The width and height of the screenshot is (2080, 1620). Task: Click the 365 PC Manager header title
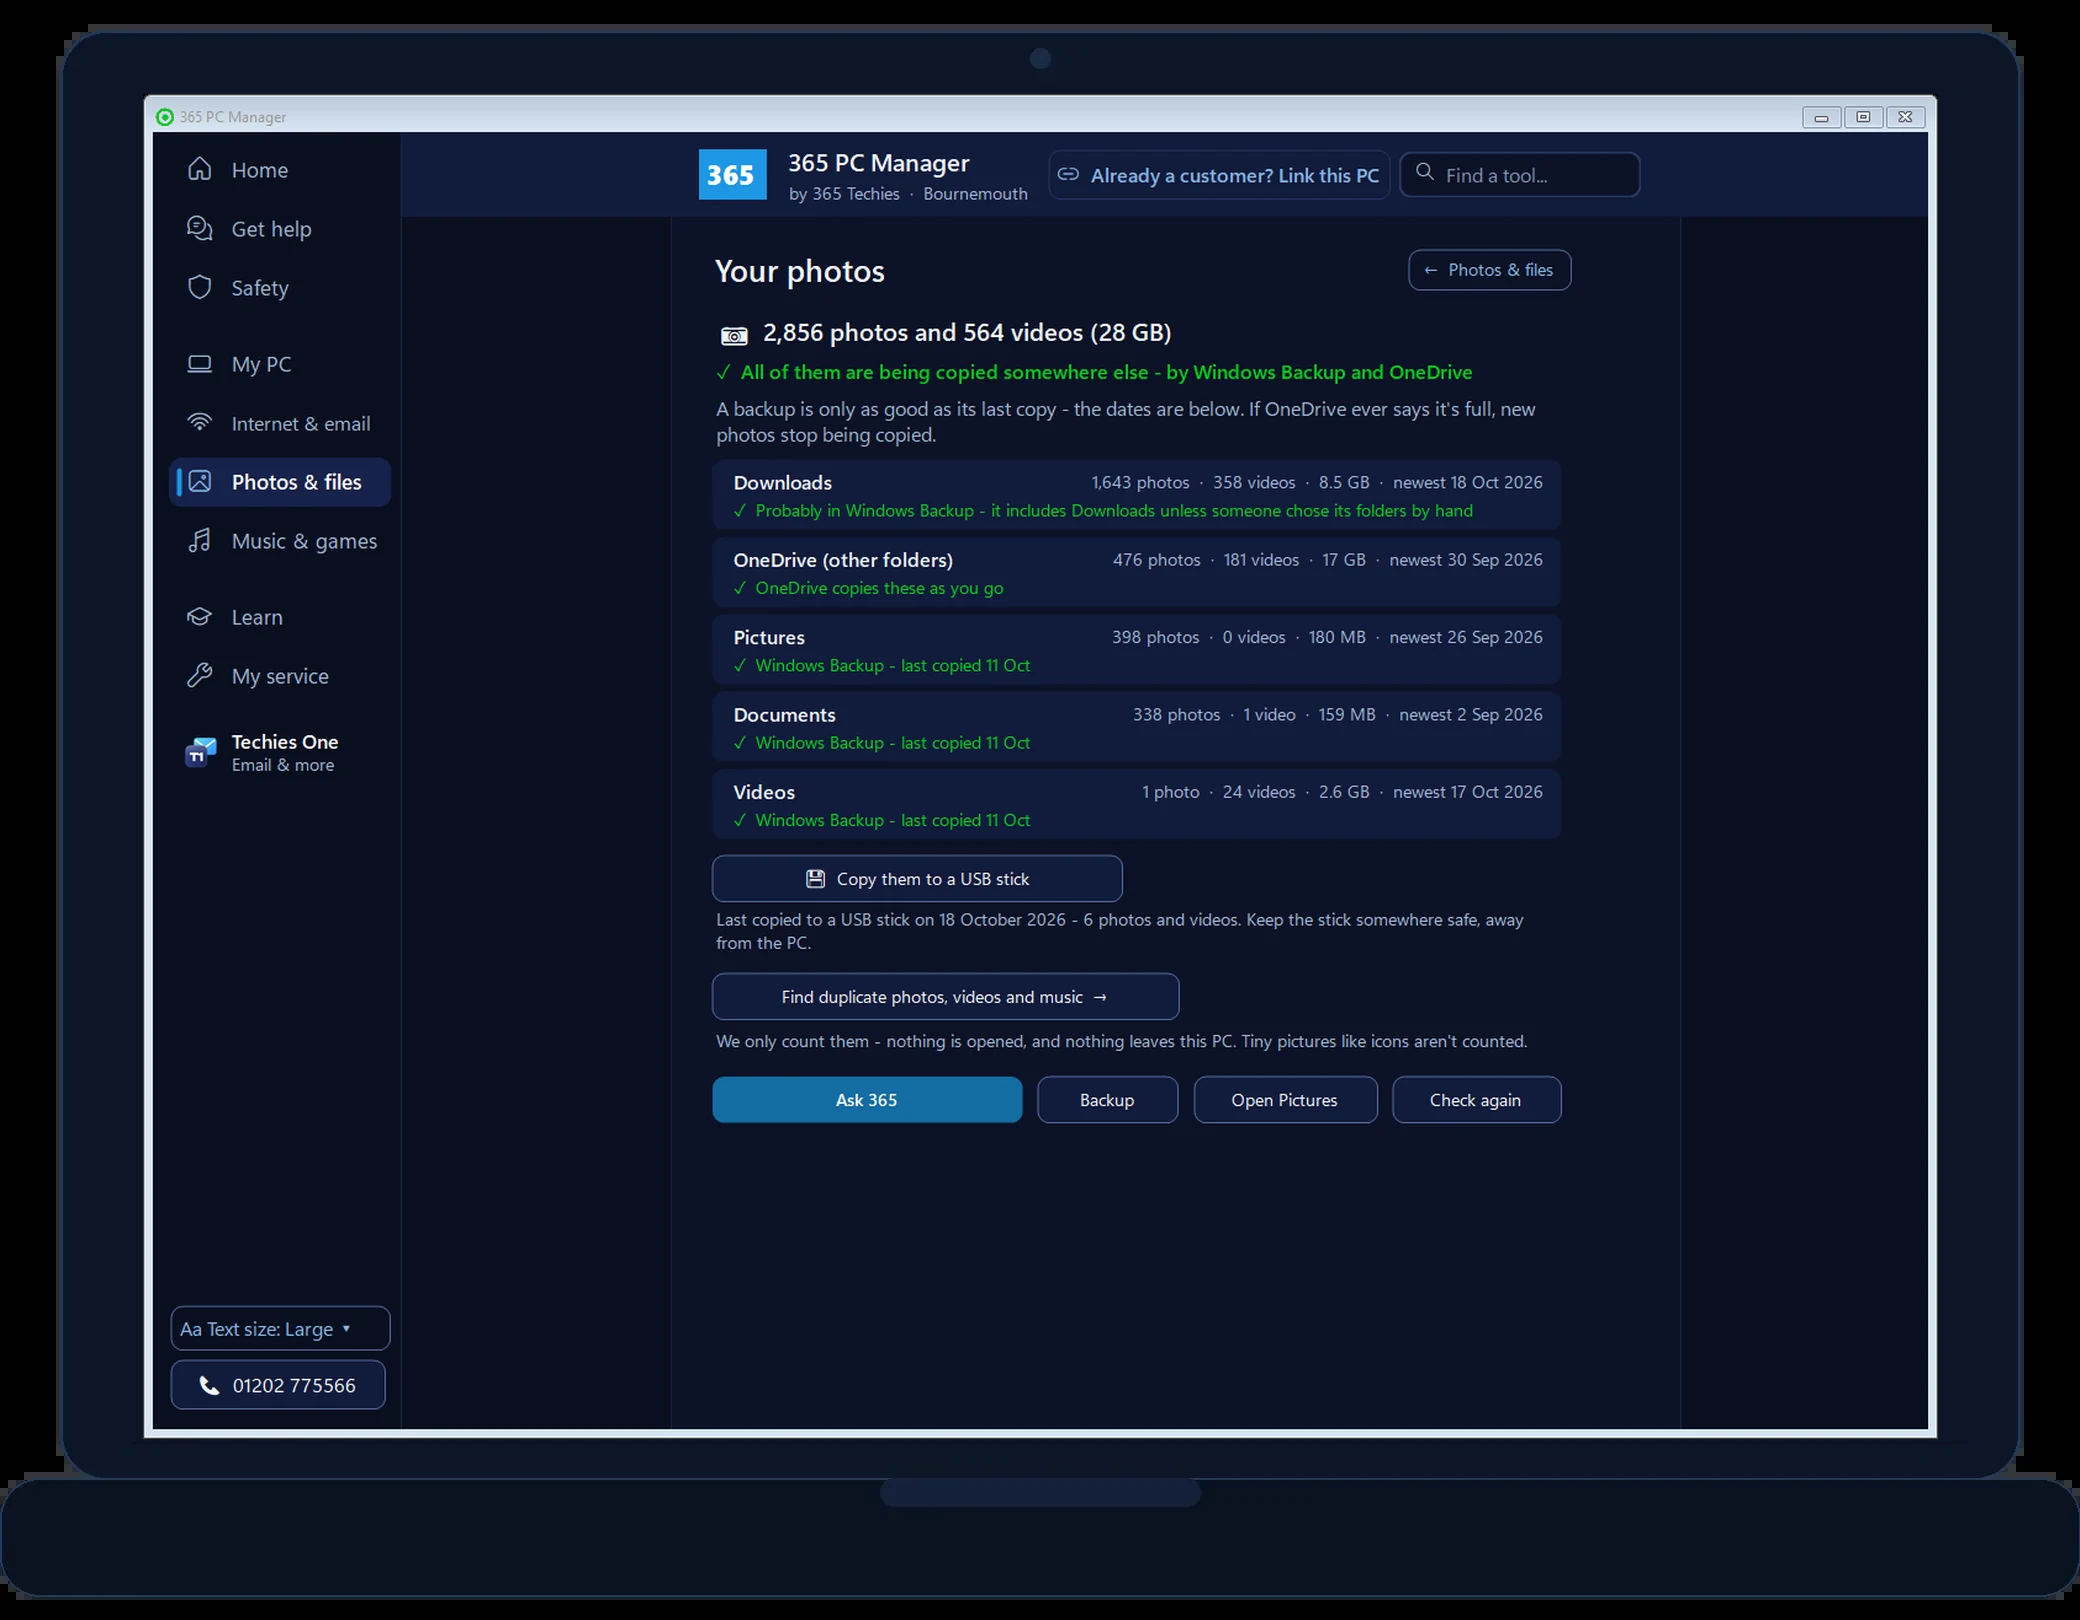(x=878, y=163)
